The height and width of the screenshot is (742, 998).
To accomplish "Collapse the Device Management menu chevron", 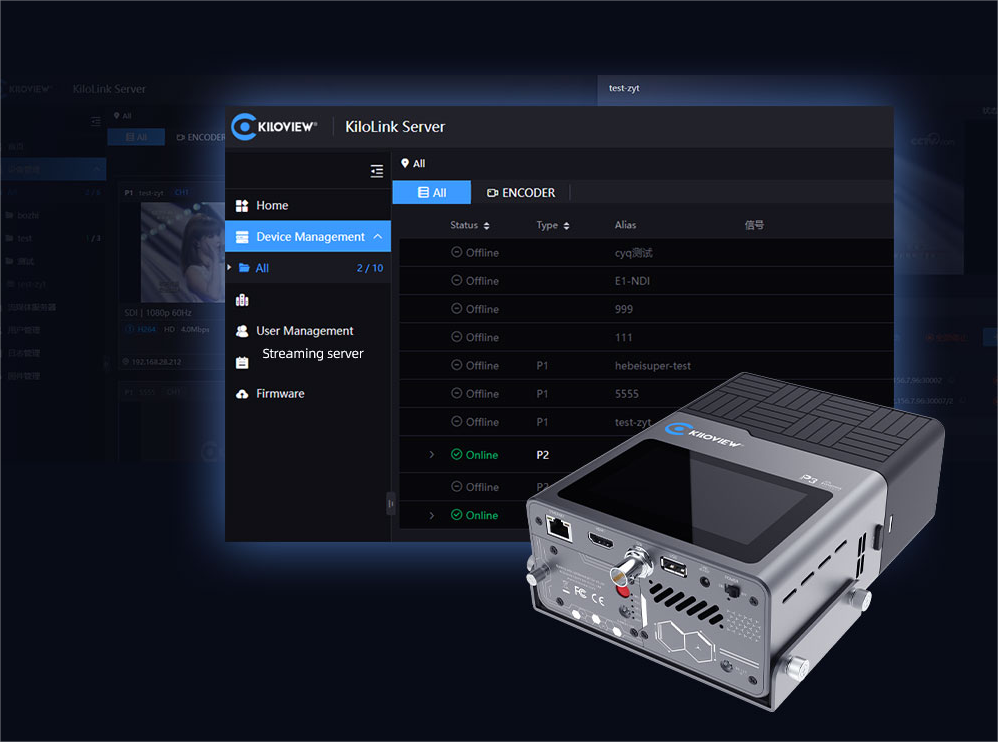I will pos(378,237).
